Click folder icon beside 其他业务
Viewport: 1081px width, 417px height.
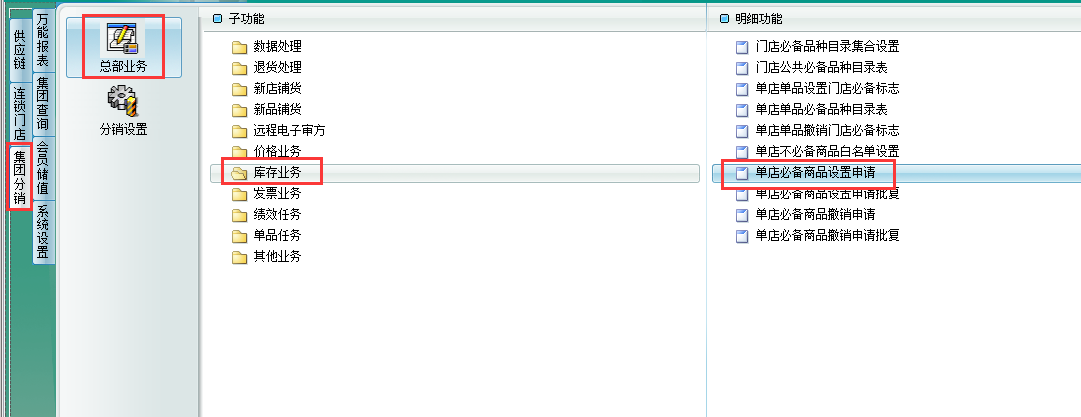point(239,257)
